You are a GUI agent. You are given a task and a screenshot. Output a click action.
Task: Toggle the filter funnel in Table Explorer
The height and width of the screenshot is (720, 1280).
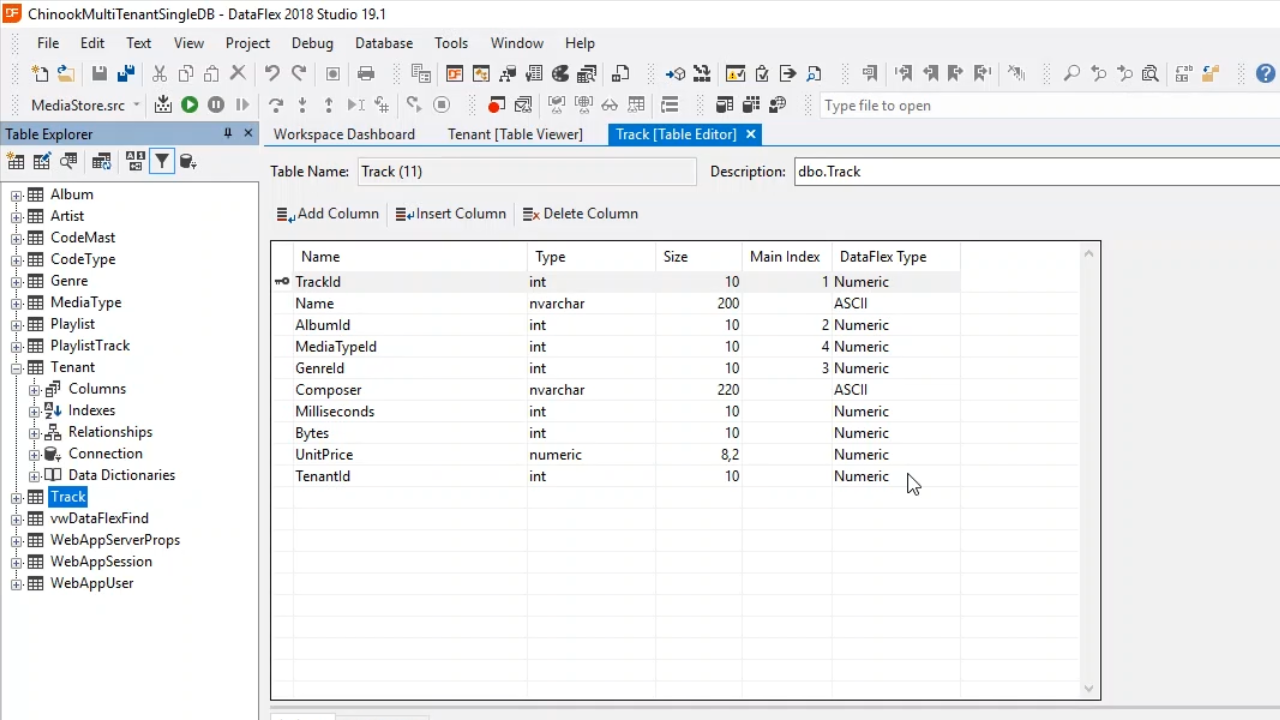(x=161, y=162)
